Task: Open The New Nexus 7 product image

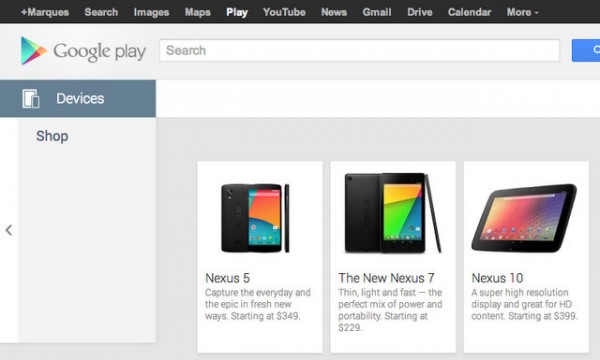Action: click(x=393, y=213)
